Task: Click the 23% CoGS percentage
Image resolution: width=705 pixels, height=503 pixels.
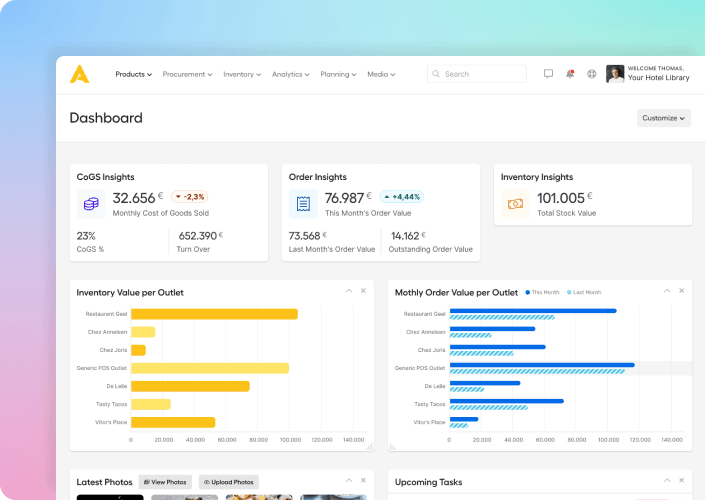Action: coord(86,236)
